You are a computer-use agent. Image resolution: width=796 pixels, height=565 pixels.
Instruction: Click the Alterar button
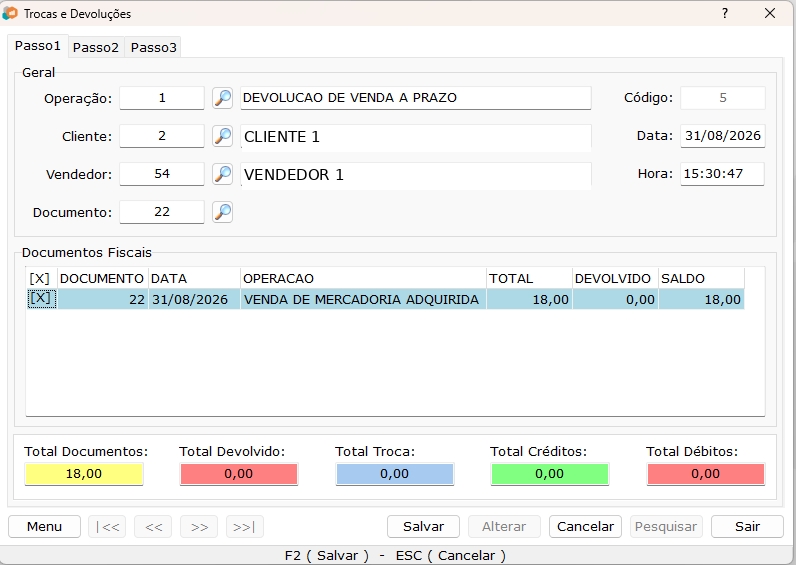(504, 526)
